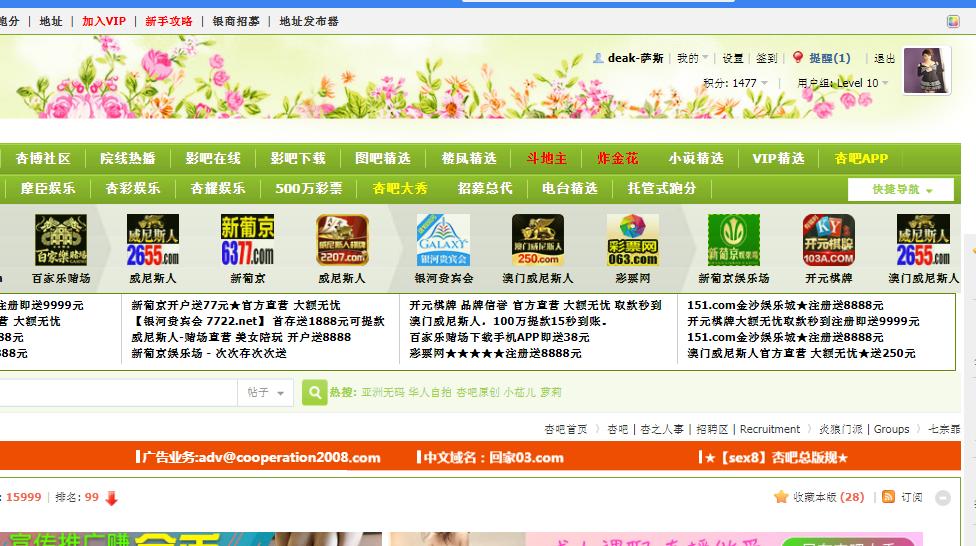The image size is (976, 546).
Task: Open the user avatar photo
Action: point(927,70)
